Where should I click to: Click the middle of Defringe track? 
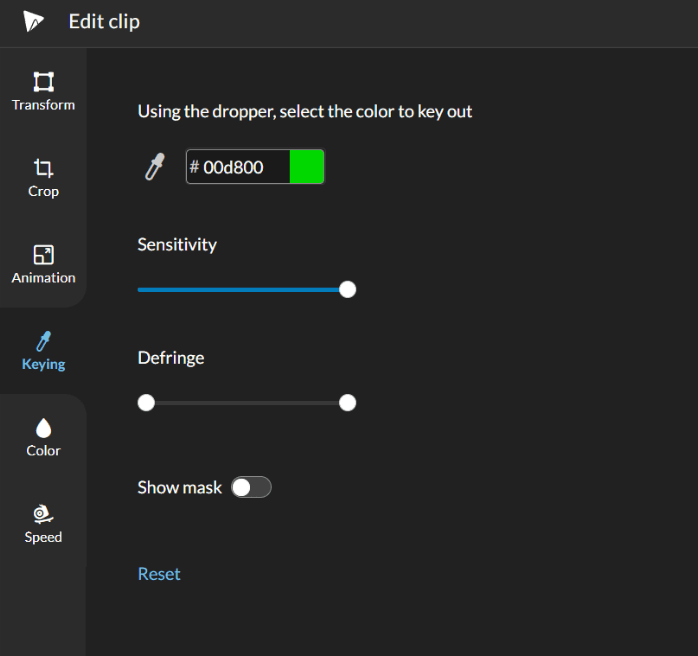coord(246,403)
